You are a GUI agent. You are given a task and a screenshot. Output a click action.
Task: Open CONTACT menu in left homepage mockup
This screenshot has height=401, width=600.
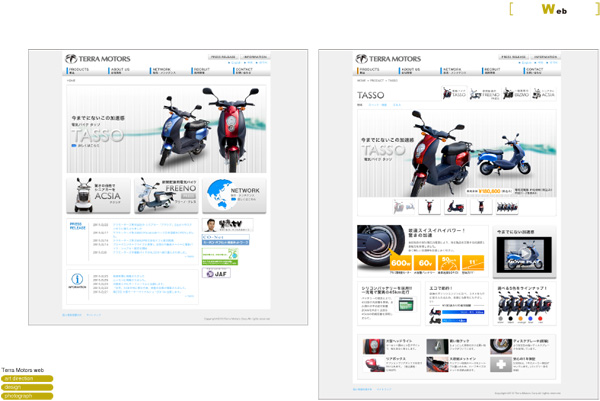(x=243, y=70)
